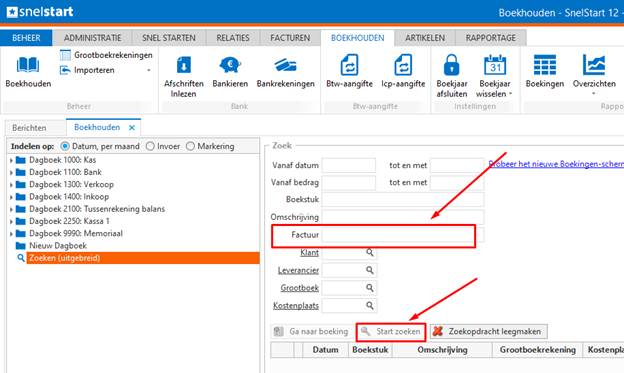
Task: Open Overzichten chart icon
Action: 594,65
